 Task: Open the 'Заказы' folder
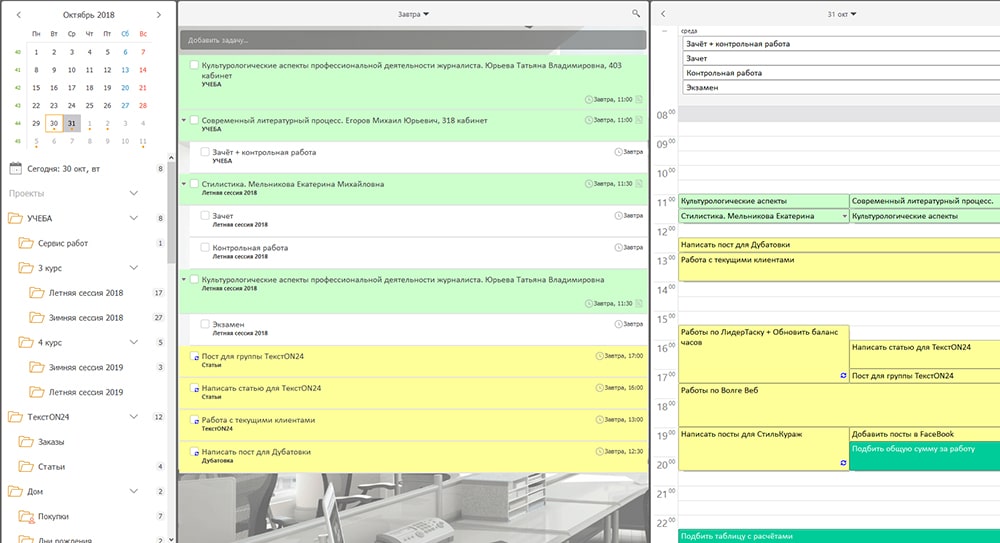point(51,442)
